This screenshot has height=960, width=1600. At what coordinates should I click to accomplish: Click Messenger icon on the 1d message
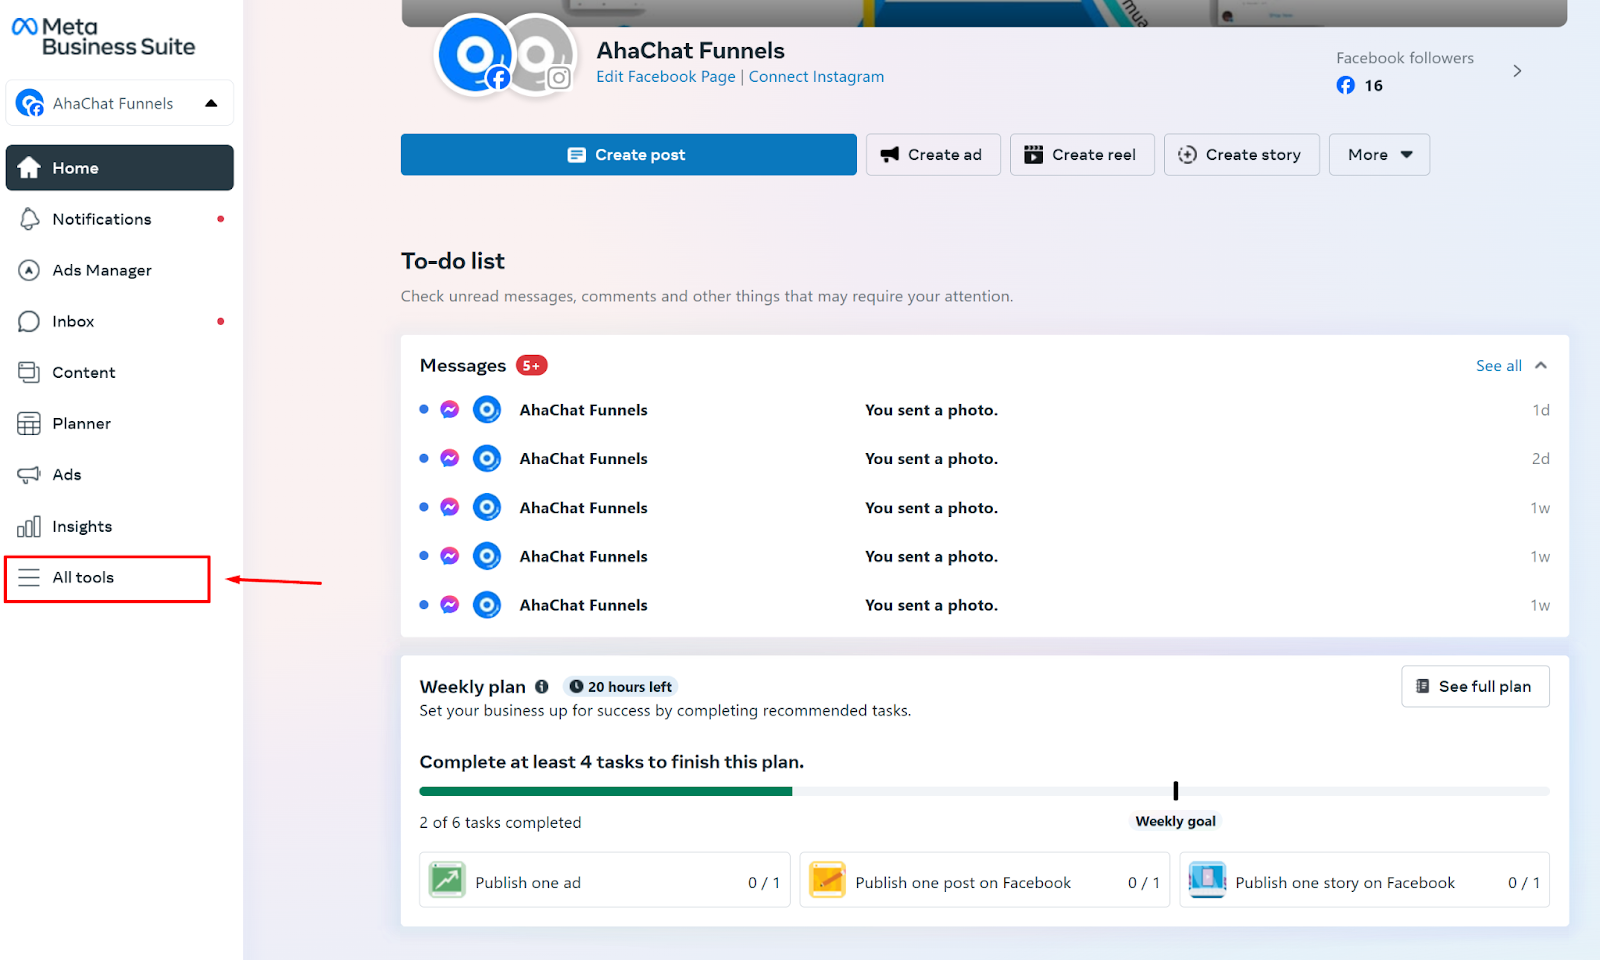[x=450, y=410]
